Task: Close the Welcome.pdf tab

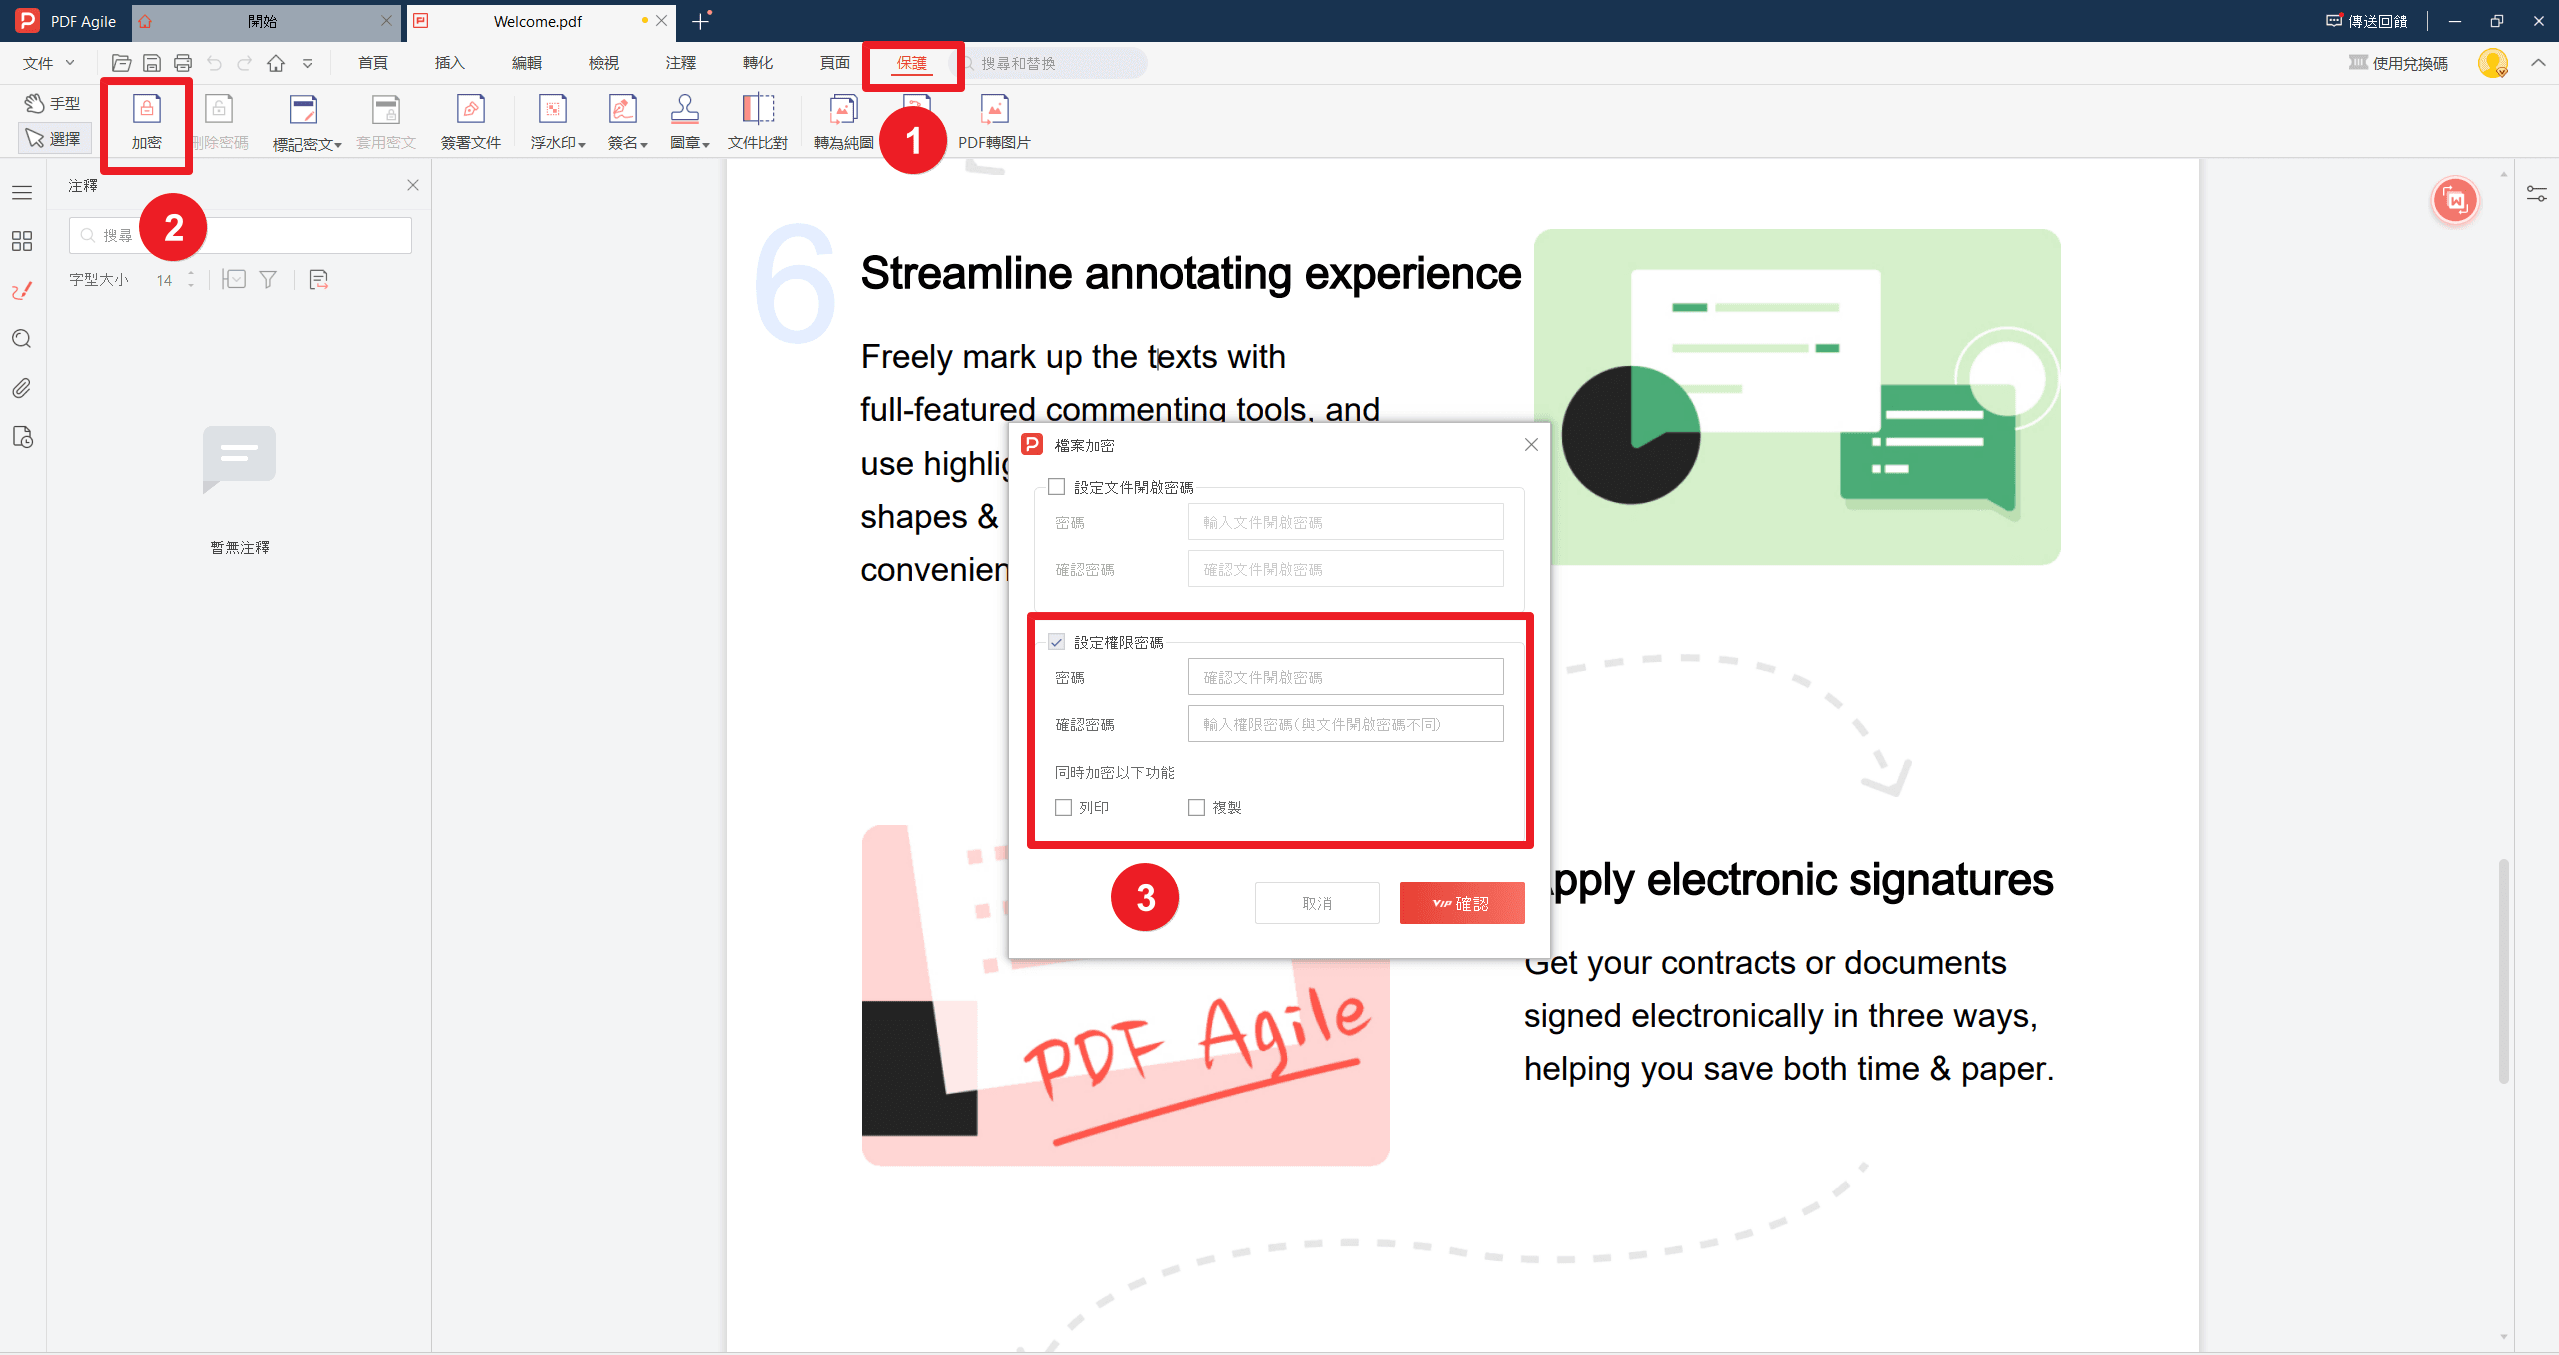Action: point(661,21)
